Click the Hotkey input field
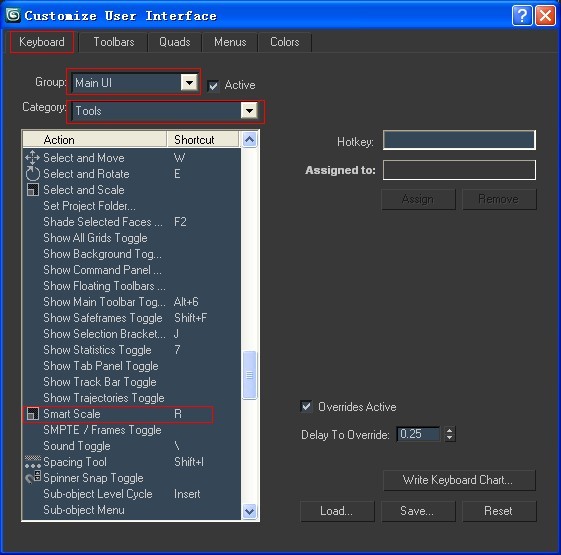The image size is (561, 555). click(459, 140)
